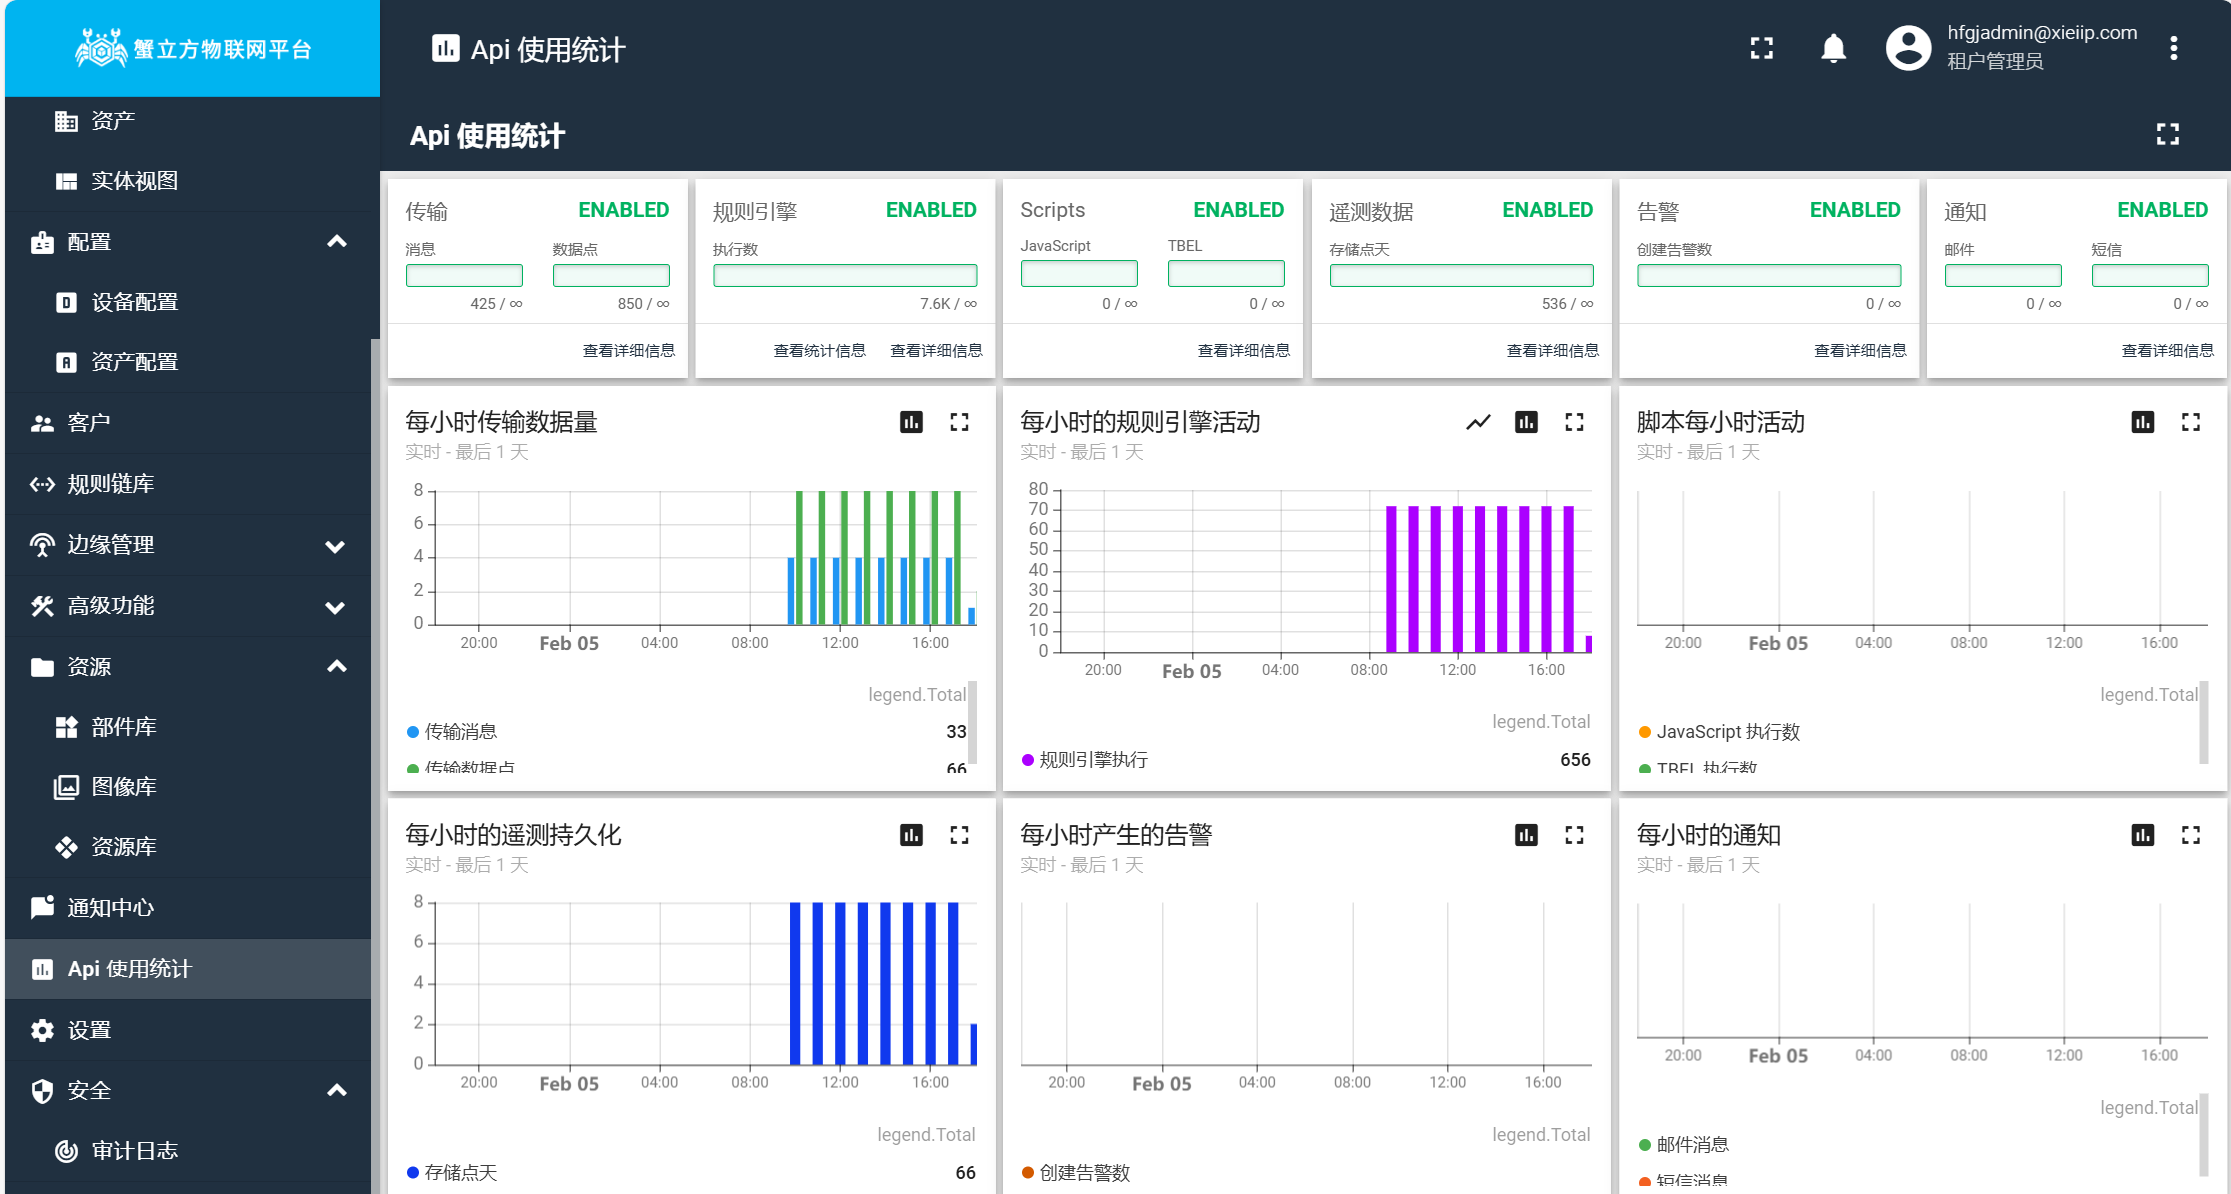The height and width of the screenshot is (1194, 2231).
Task: Click the 消息 progress bar on 传输 card
Action: tap(464, 275)
